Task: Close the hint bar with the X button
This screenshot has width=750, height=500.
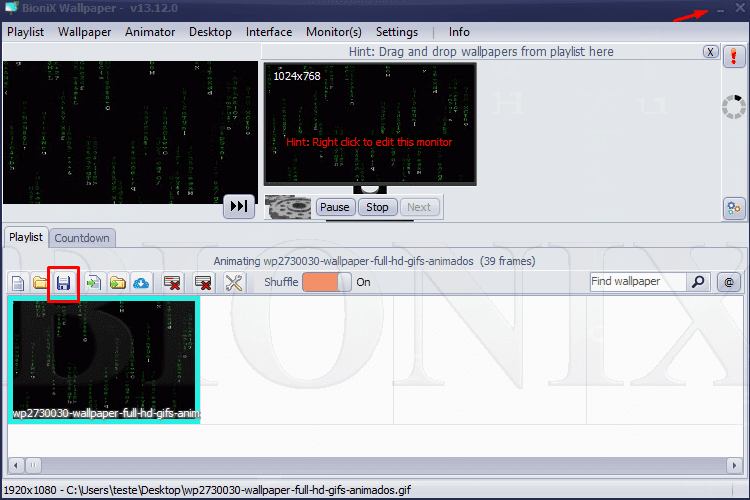Action: coord(710,52)
